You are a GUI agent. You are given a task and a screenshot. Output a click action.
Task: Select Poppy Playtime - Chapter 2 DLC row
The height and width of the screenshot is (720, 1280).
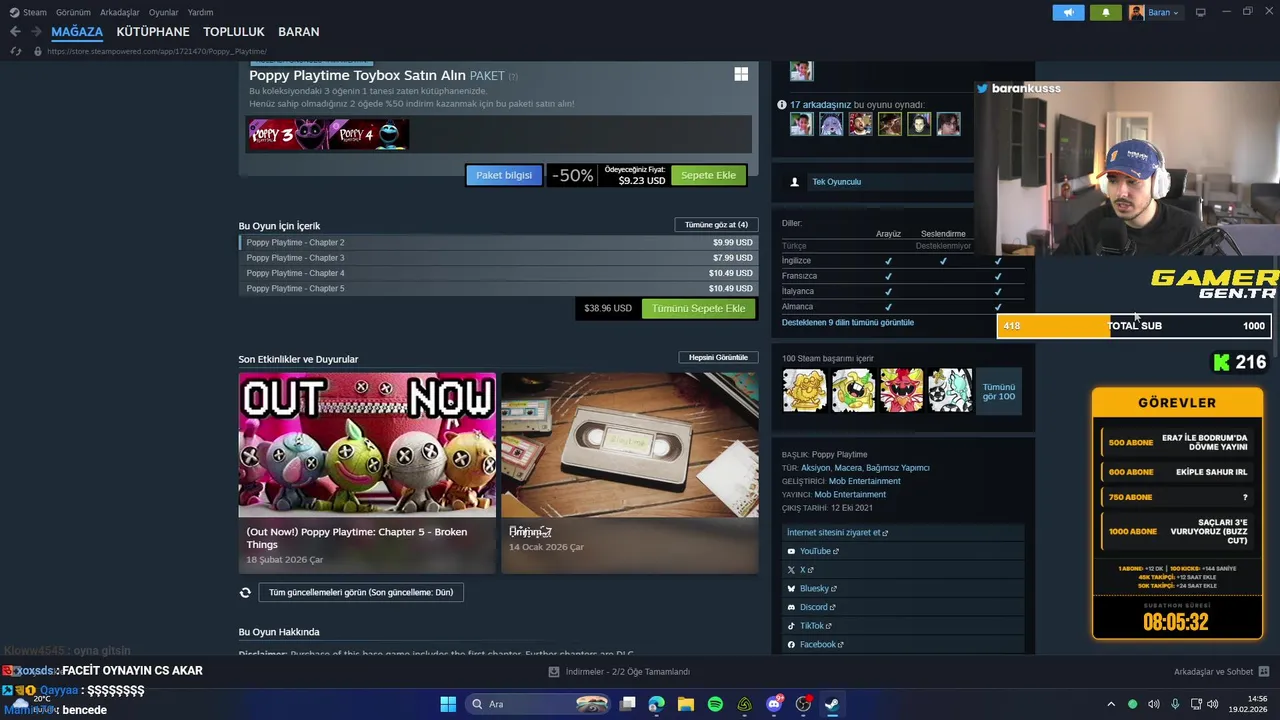click(x=498, y=243)
